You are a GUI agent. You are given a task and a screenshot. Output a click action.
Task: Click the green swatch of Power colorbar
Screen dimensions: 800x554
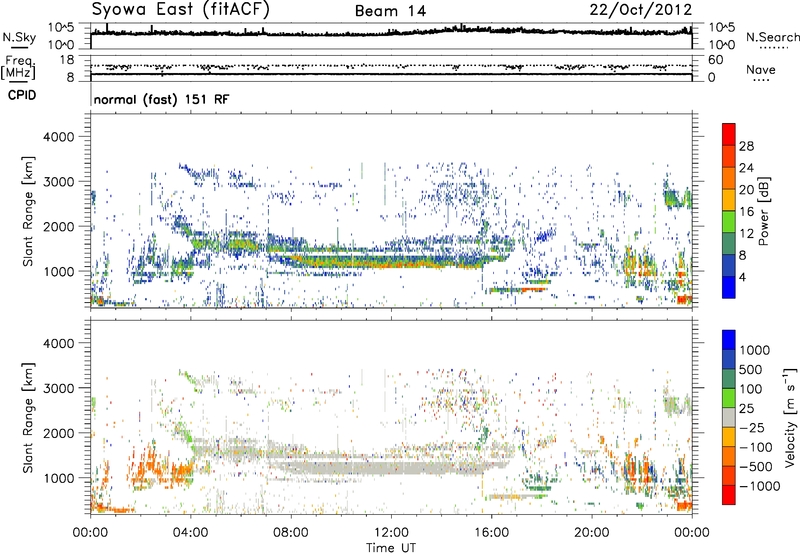click(729, 222)
